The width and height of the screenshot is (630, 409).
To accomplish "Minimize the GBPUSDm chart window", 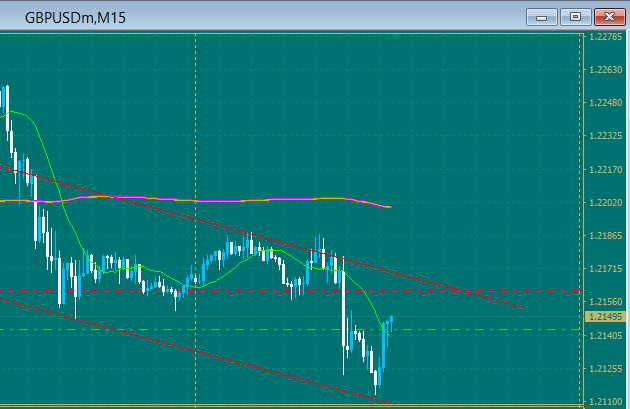I will coord(542,17).
